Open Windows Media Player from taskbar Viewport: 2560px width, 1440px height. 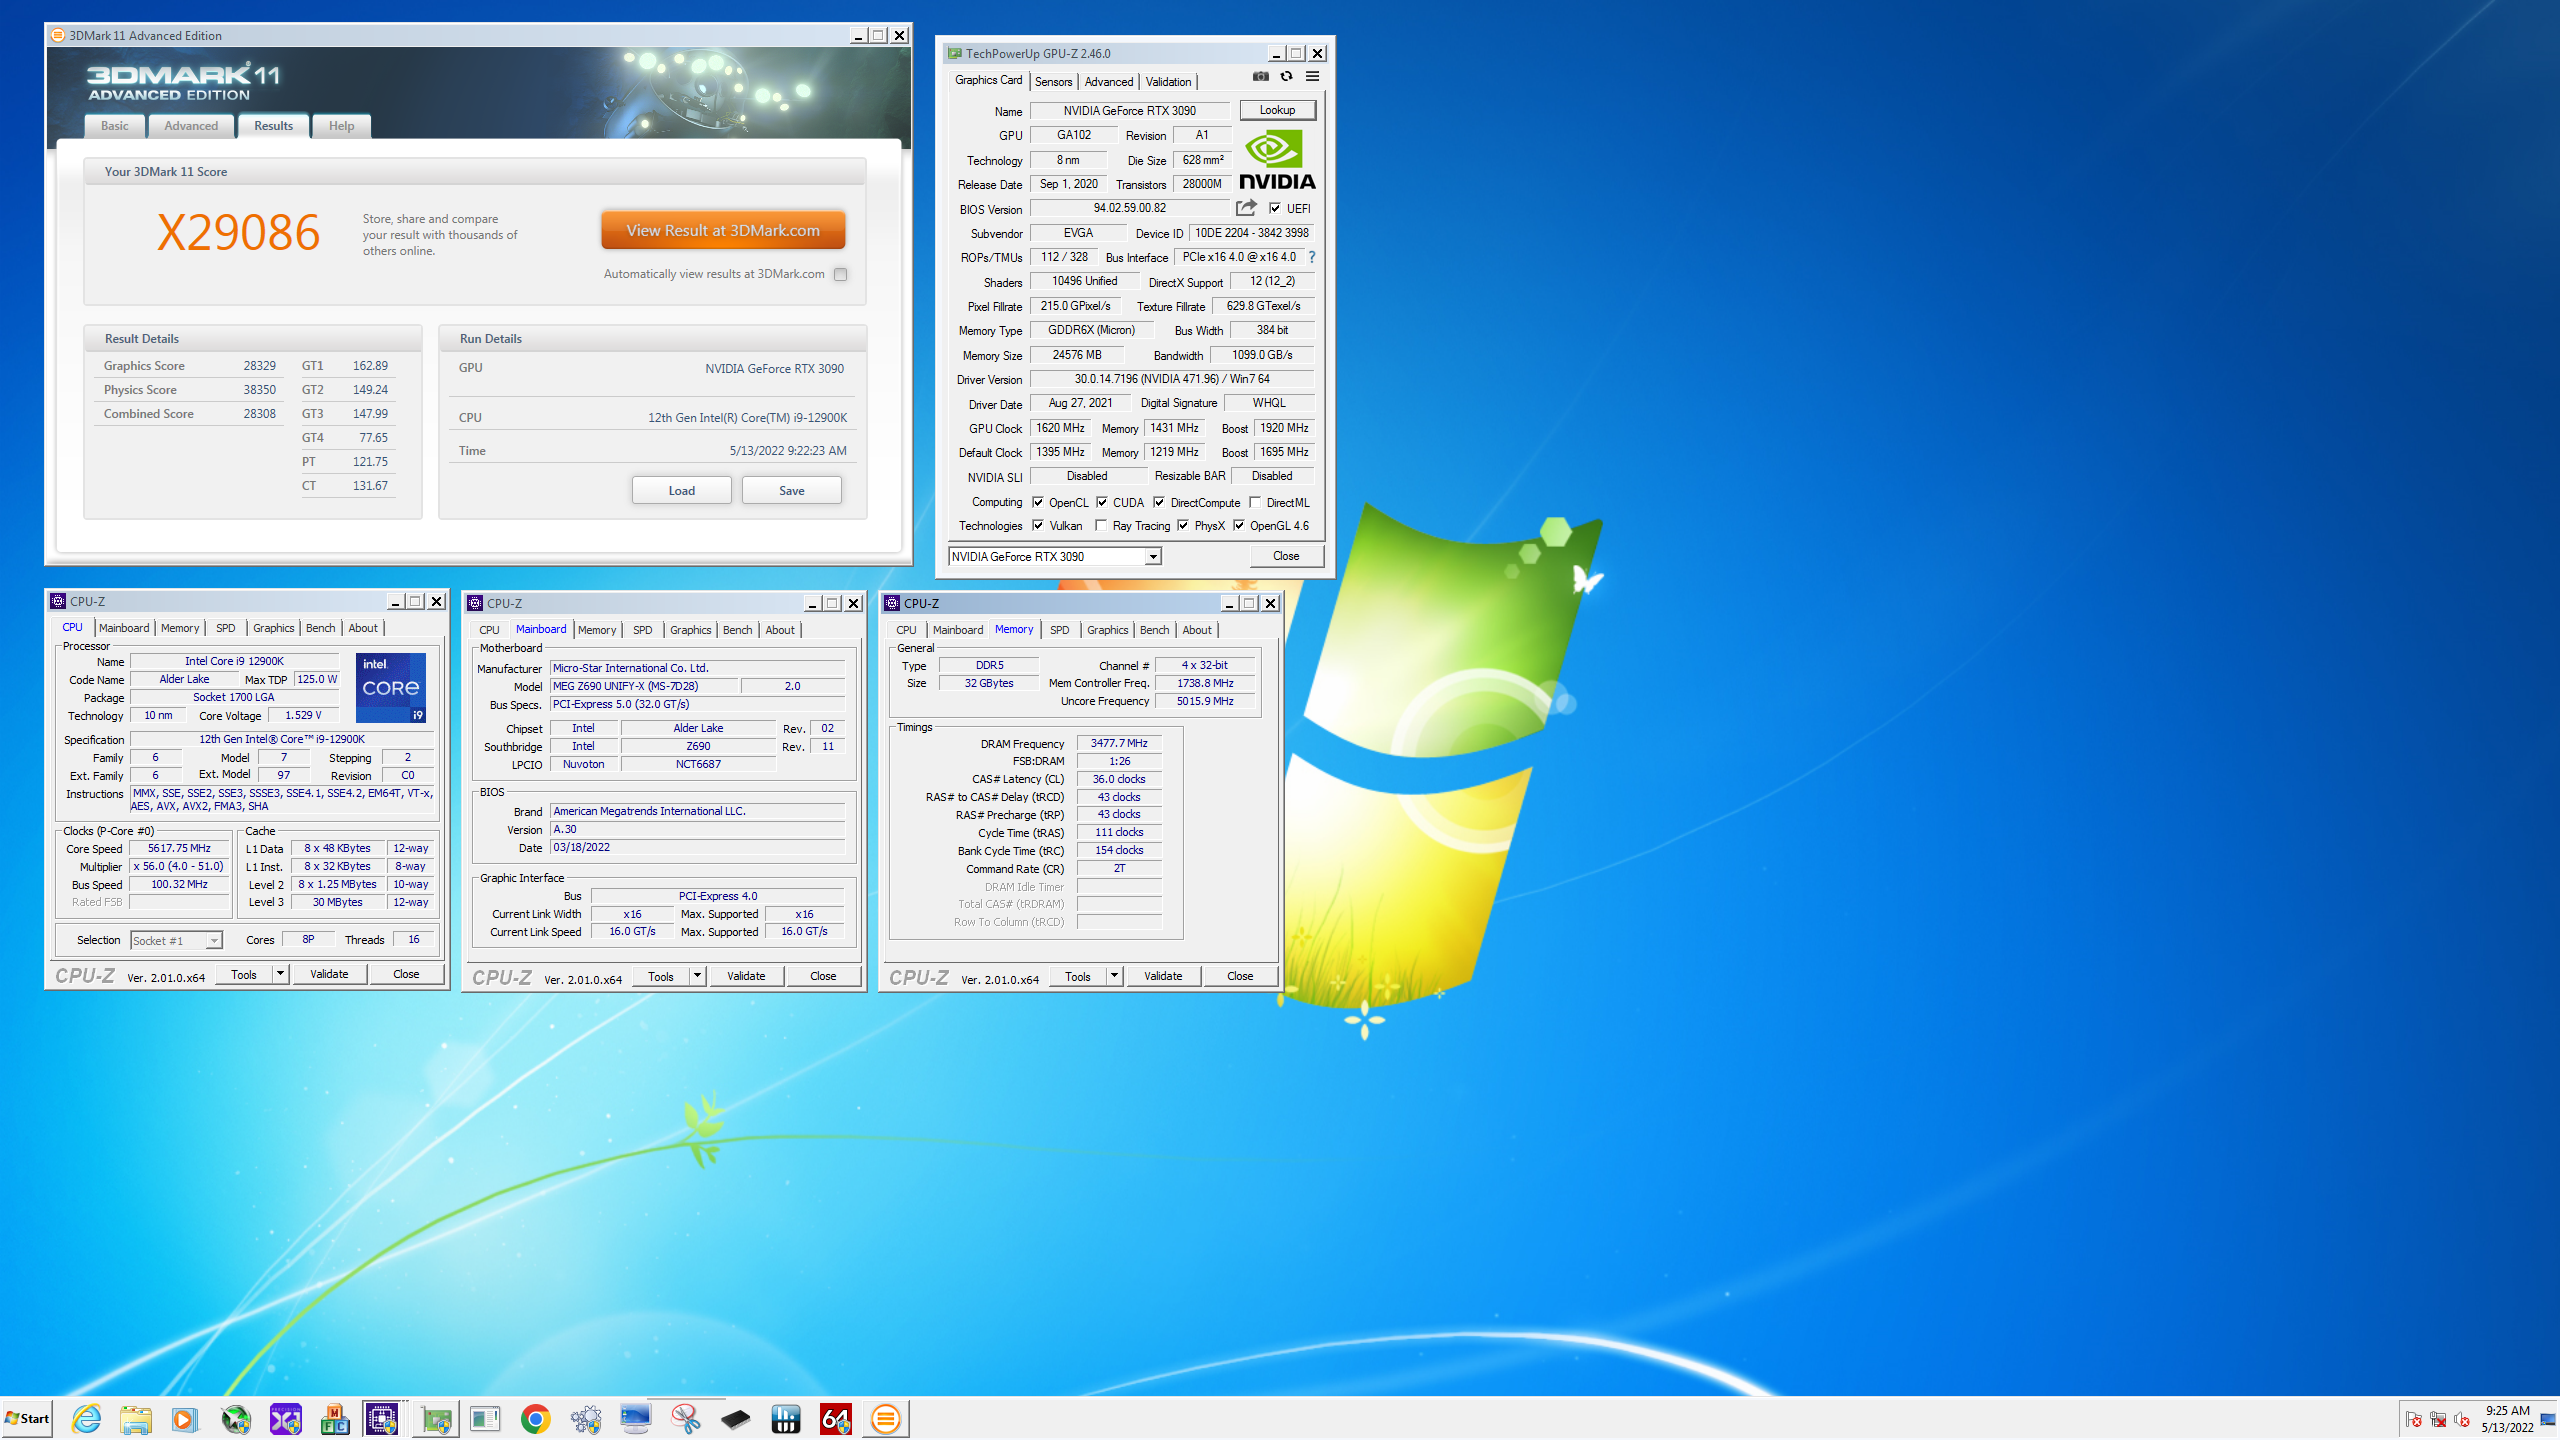tap(184, 1419)
